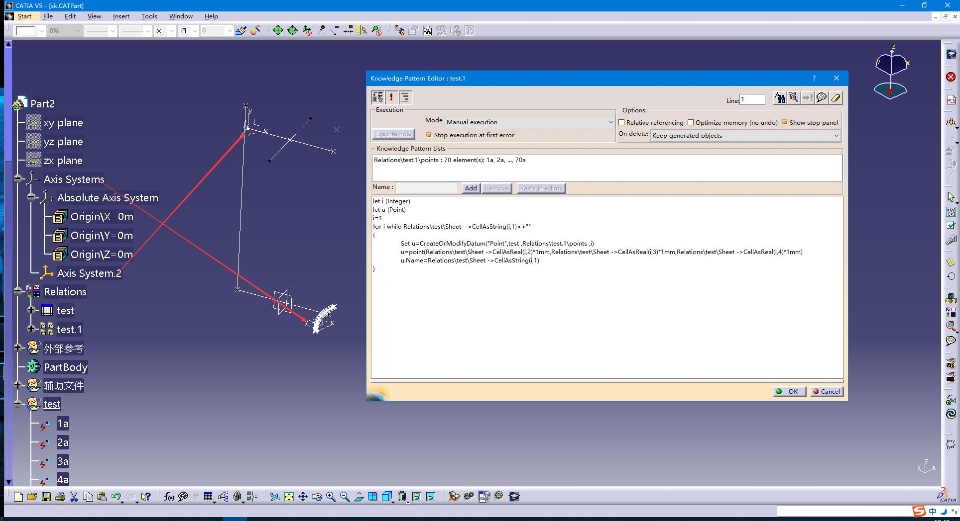Click the New document icon

18,497
